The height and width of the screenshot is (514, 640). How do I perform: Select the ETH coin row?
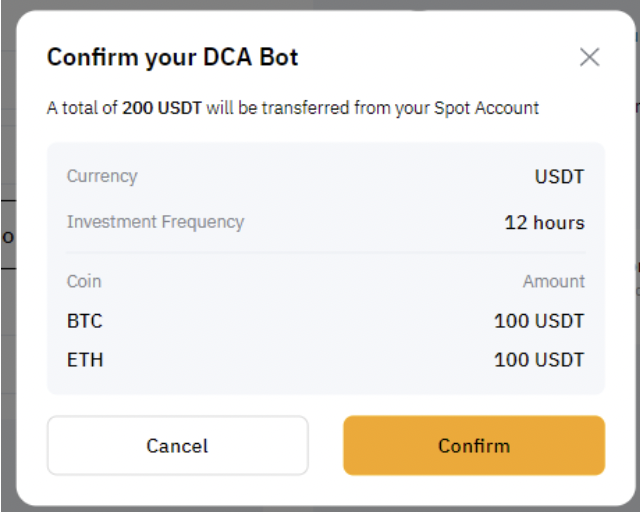pos(326,360)
